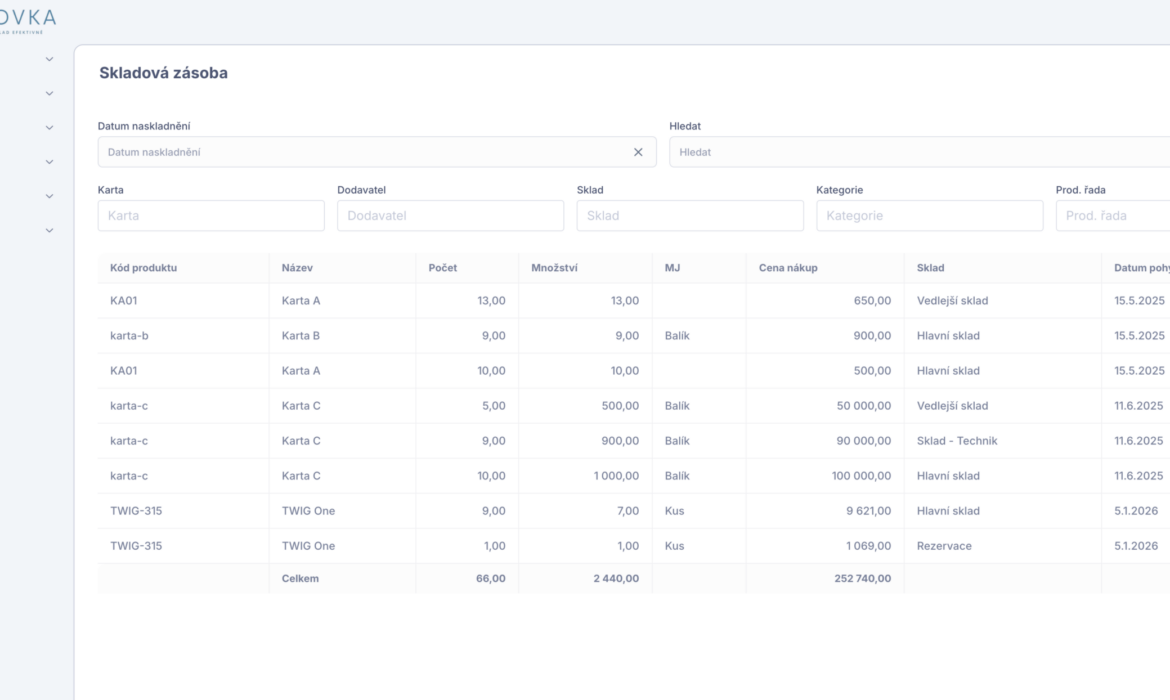This screenshot has width=1170, height=700.
Task: Click the Počet column header
Action: 443,268
